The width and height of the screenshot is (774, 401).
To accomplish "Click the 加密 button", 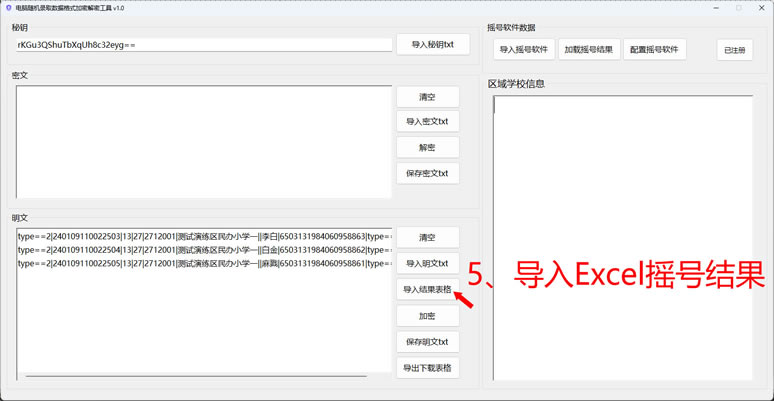I will pyautogui.click(x=427, y=316).
